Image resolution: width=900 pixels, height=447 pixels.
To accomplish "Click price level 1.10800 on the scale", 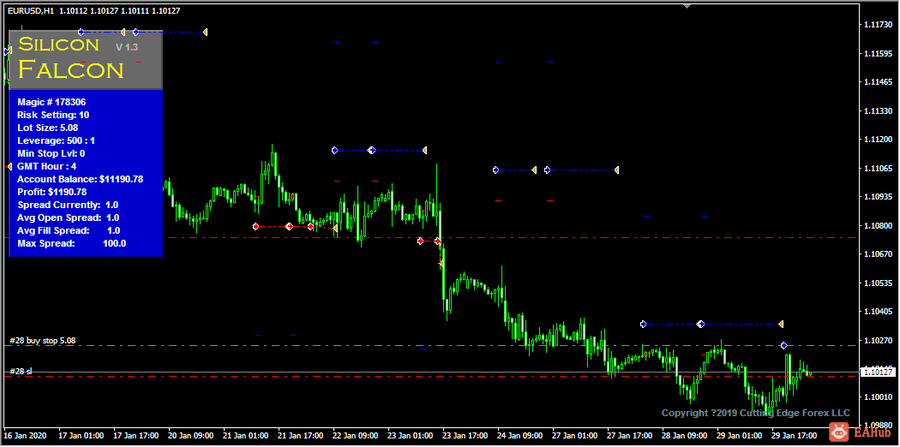I will coord(877,226).
